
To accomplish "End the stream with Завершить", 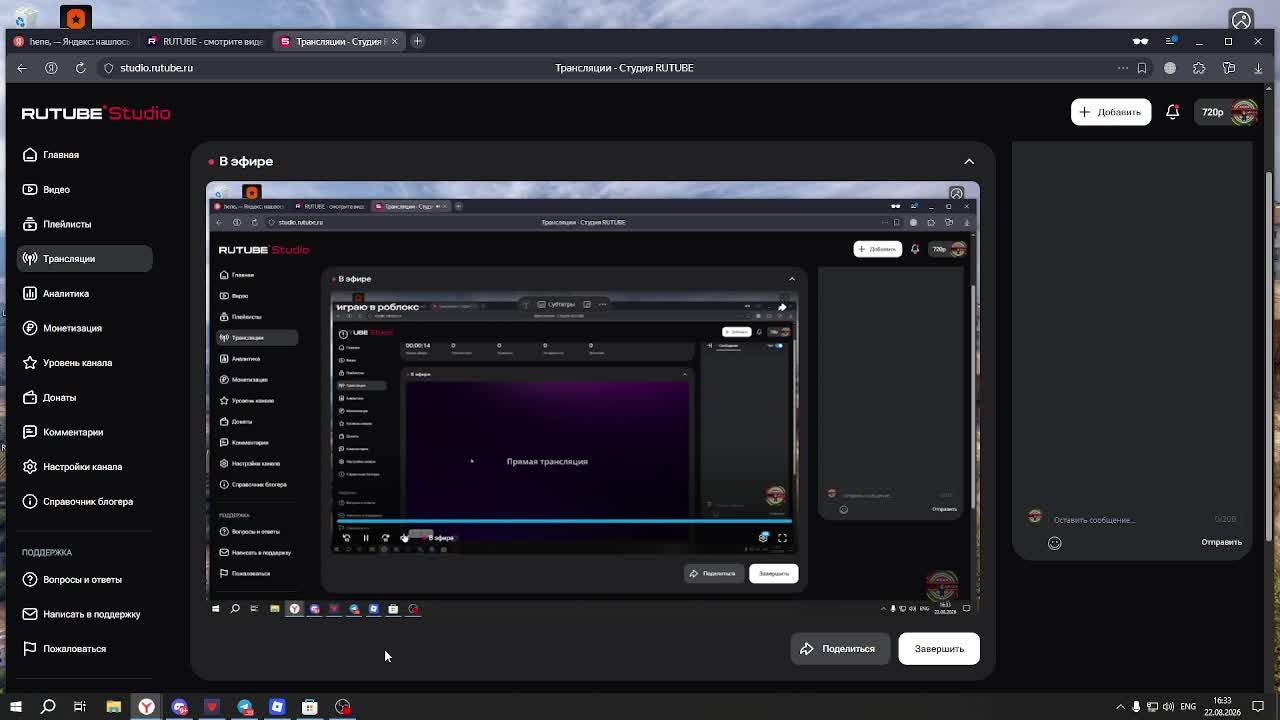I will [939, 649].
